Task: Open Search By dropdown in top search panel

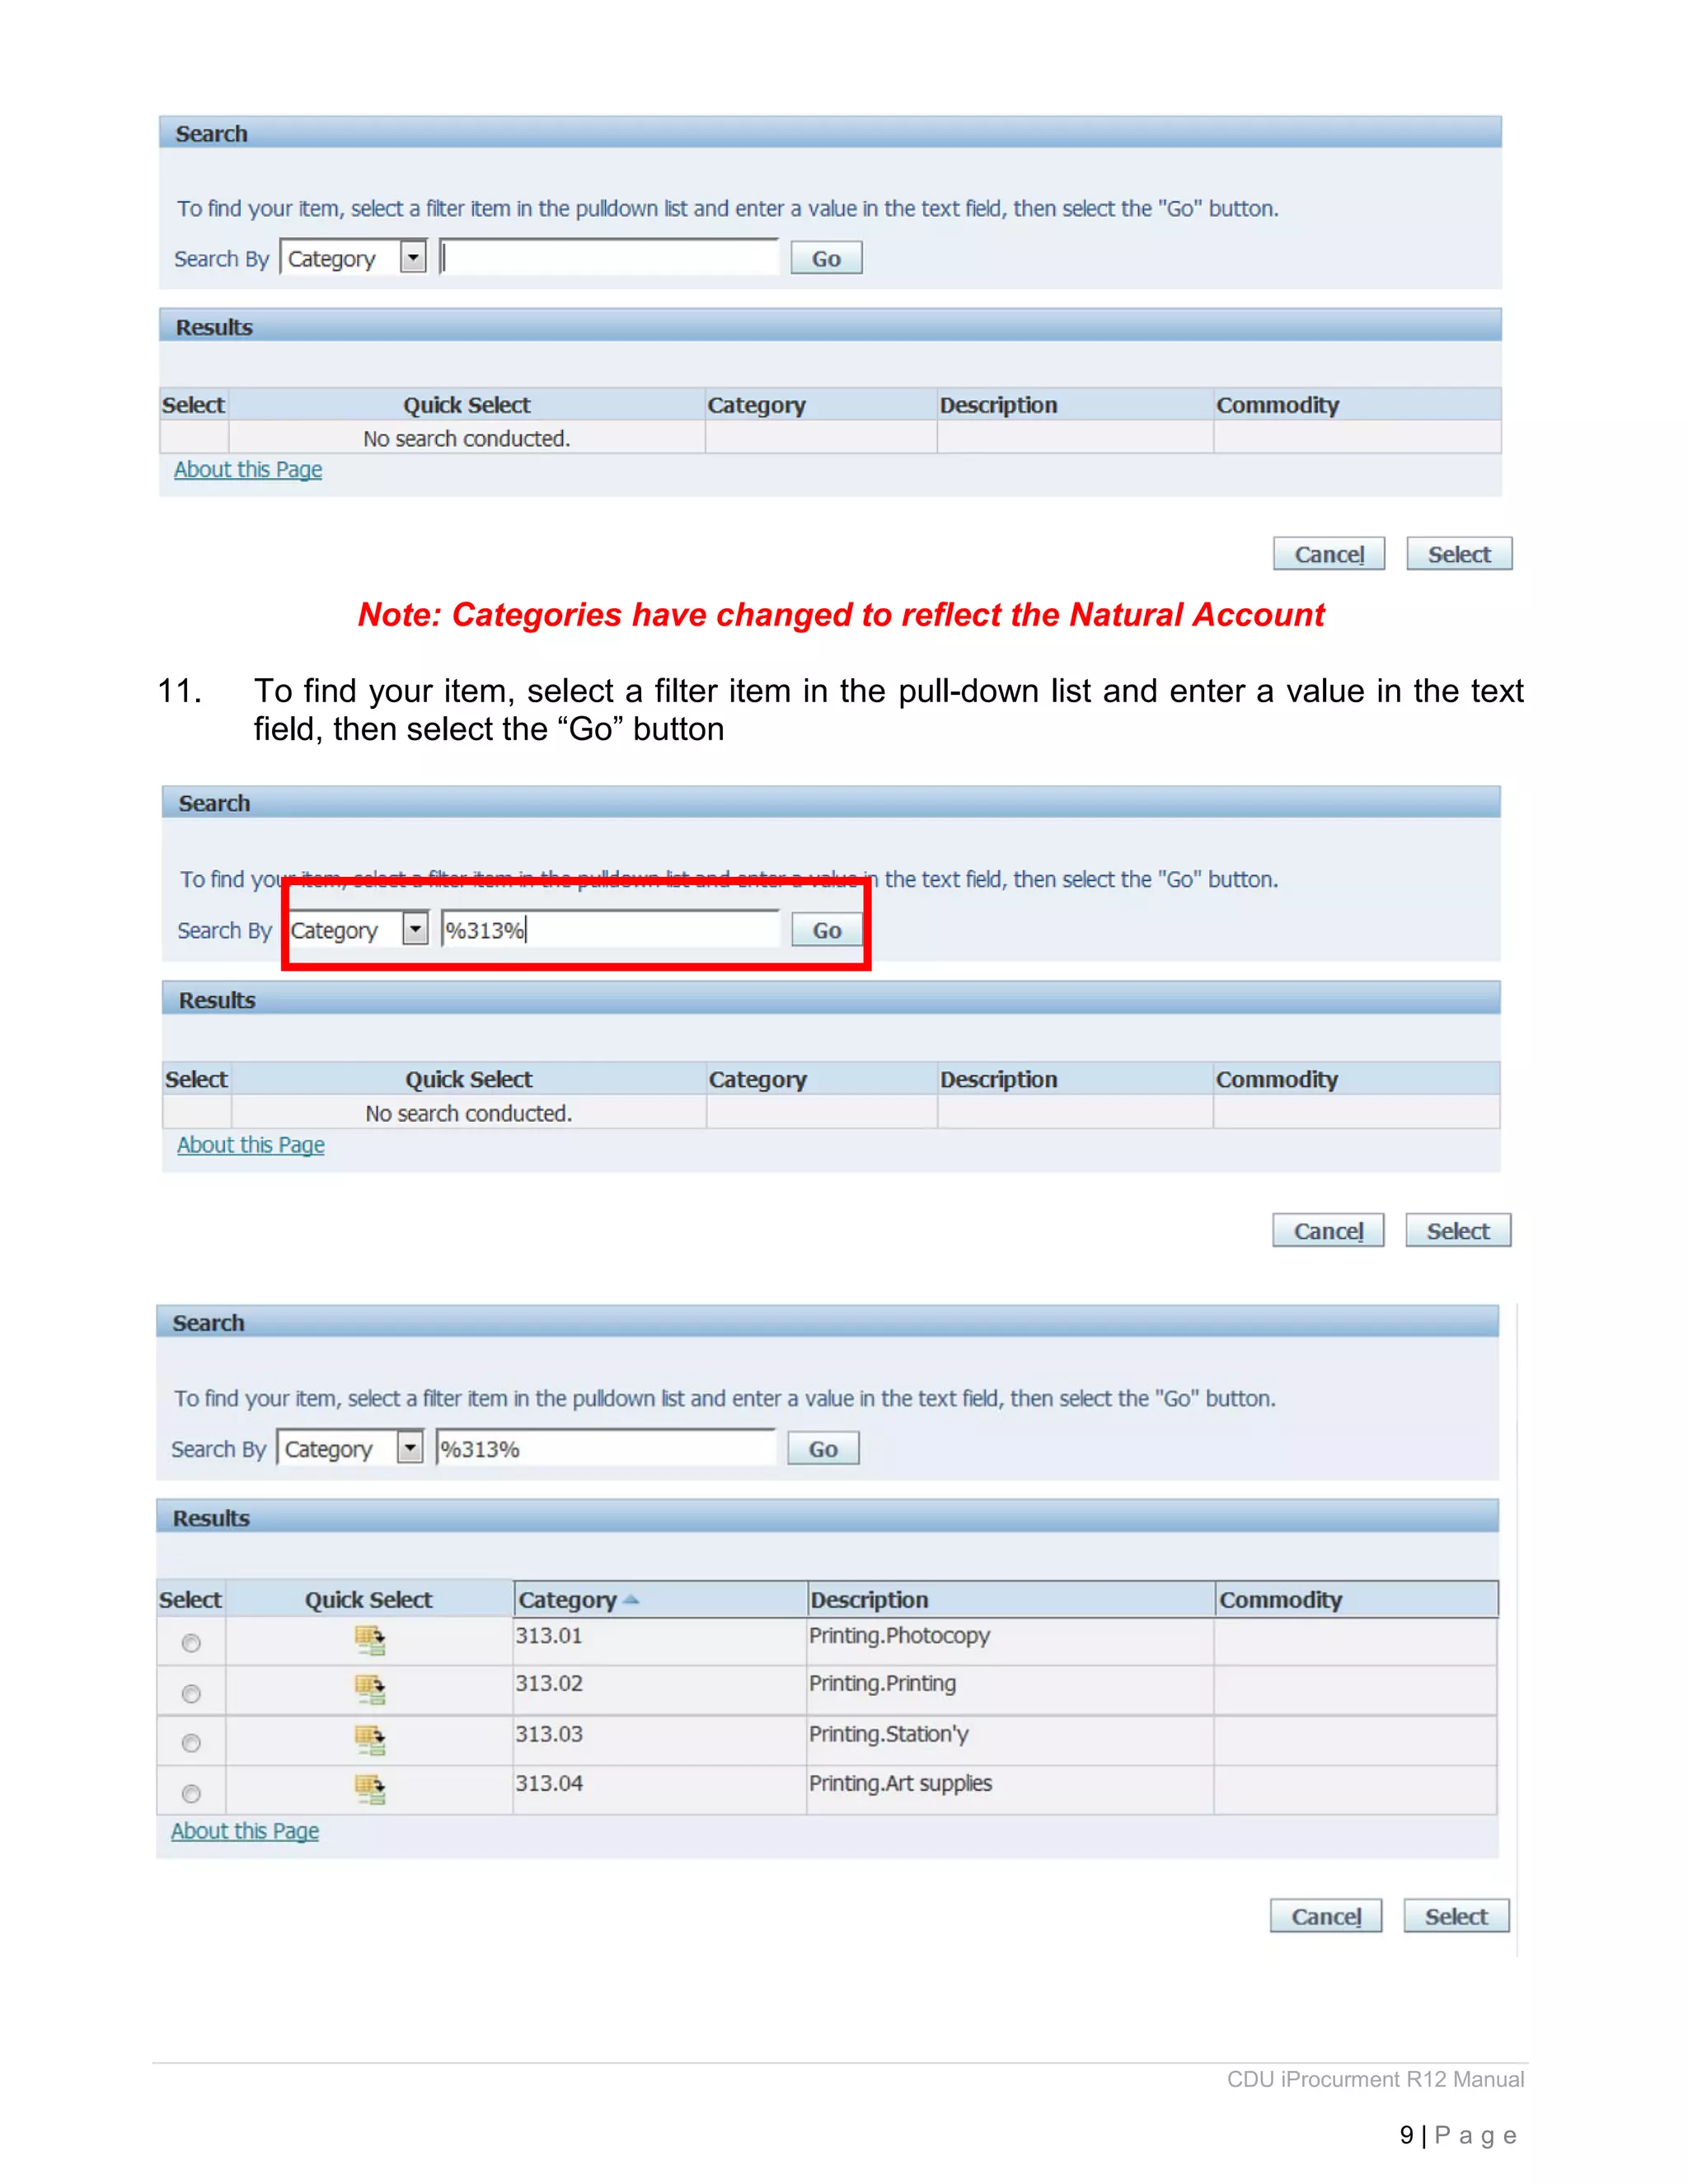Action: (x=413, y=258)
